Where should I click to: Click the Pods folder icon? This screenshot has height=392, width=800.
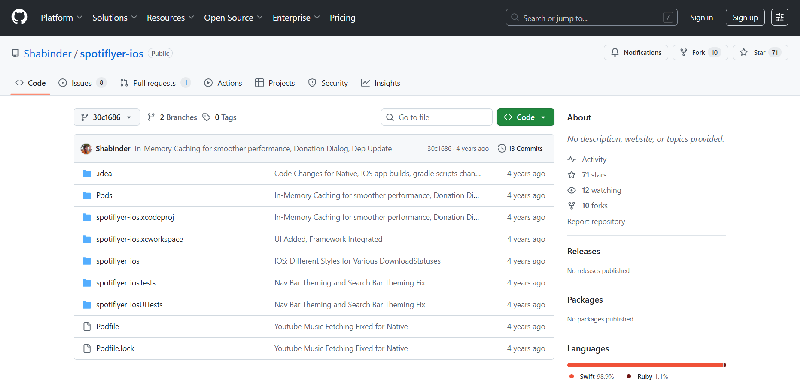click(x=87, y=195)
